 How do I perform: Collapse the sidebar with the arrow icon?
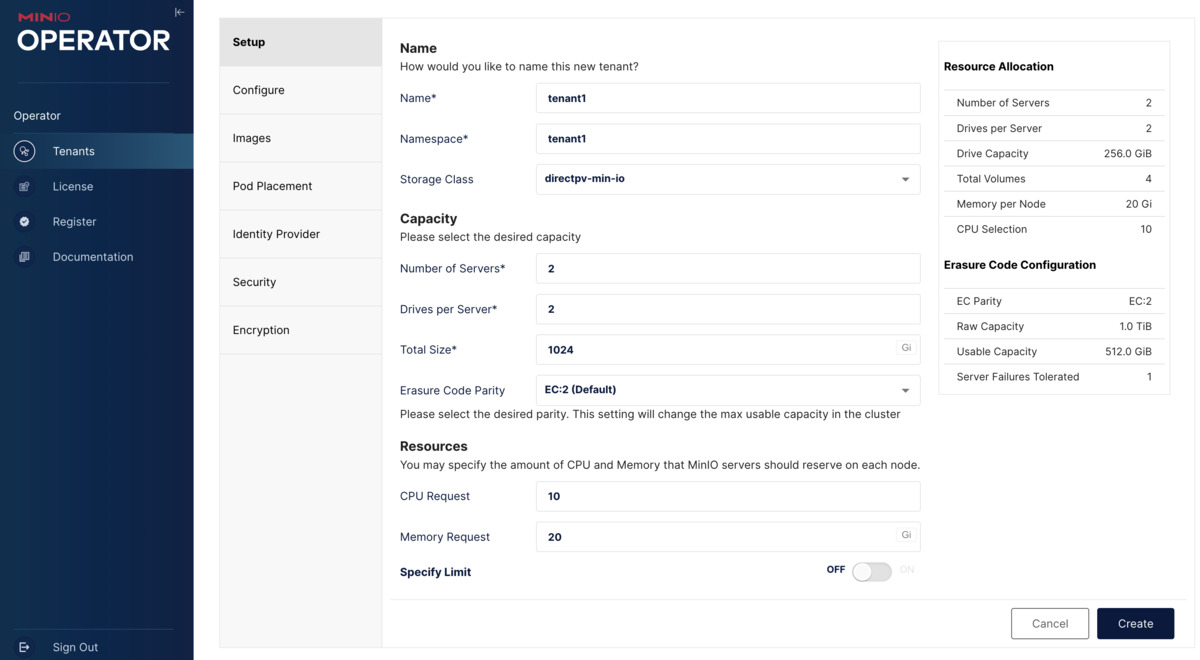tap(179, 12)
